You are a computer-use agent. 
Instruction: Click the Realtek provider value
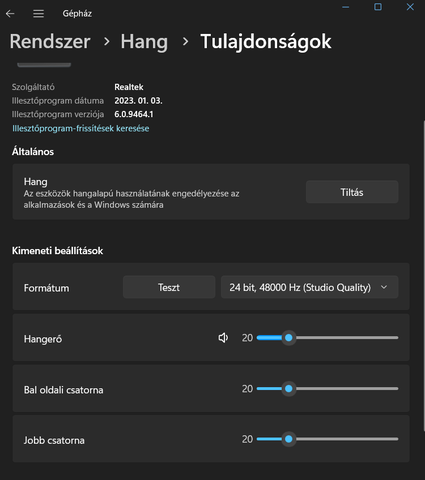(x=129, y=87)
